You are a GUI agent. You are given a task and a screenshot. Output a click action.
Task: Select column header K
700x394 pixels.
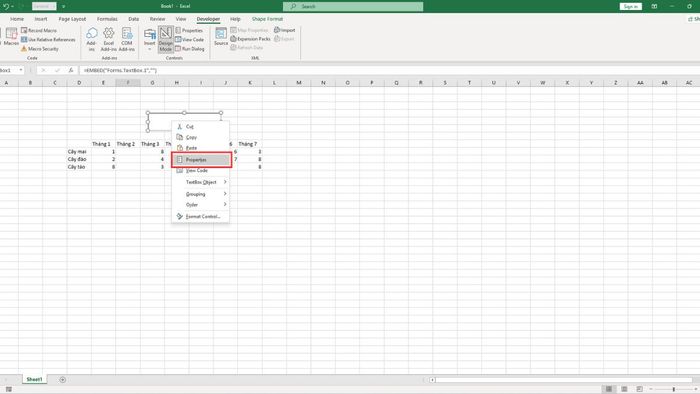click(250, 83)
